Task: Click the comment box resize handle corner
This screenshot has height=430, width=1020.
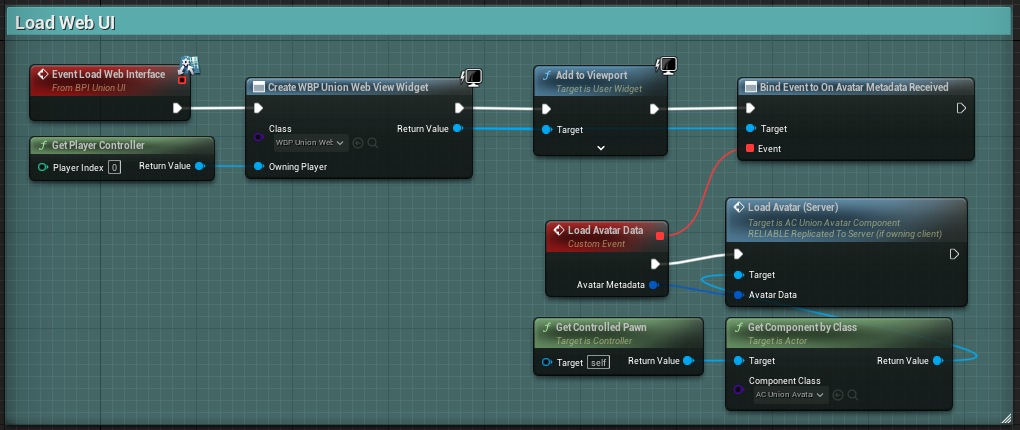Action: (1006, 417)
